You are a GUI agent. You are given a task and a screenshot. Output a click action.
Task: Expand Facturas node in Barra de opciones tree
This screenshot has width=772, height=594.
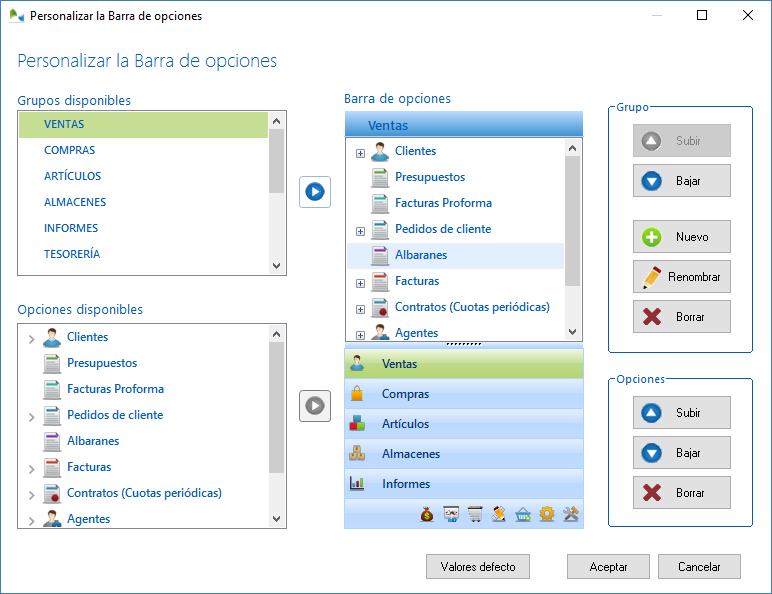click(360, 283)
